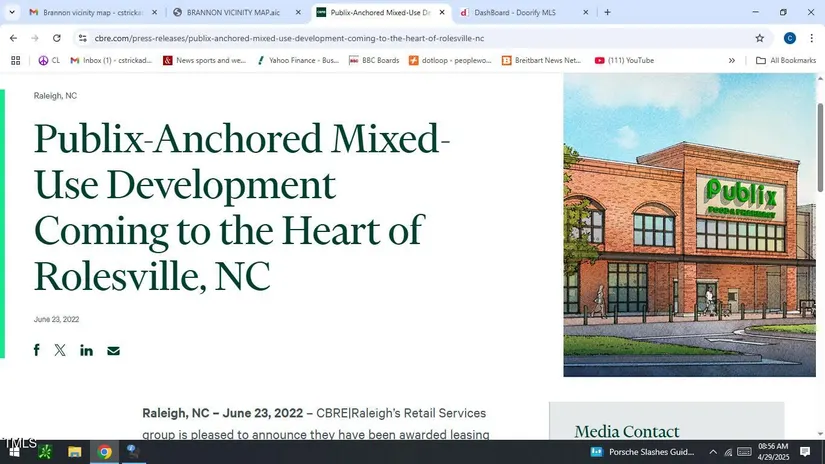Close the DashBoard Doorify MLS tab

pos(586,12)
